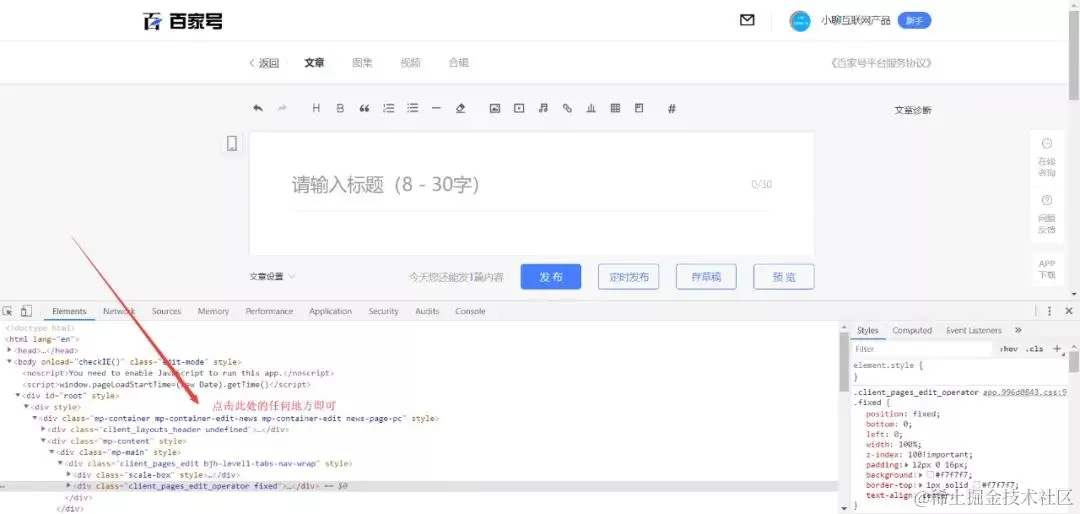Screen dimensions: 1080x514
Task: Open 问题反馈 sidebar widget
Action: pyautogui.click(x=1047, y=214)
